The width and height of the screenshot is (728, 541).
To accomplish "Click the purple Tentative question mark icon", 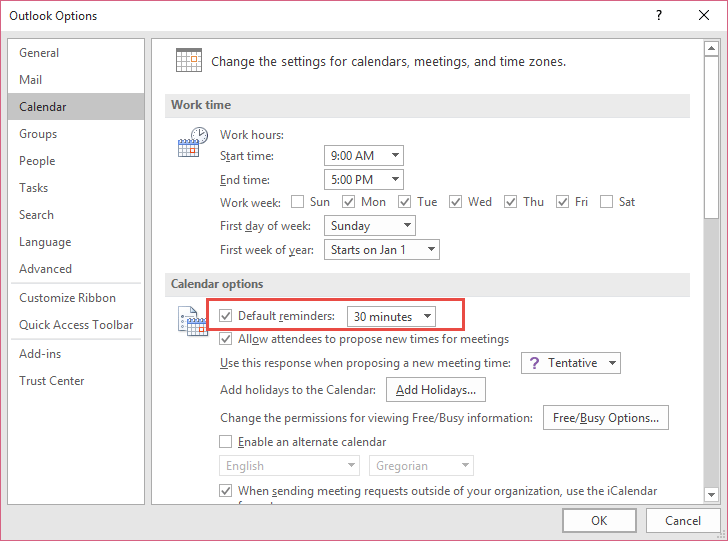I will click(x=534, y=363).
